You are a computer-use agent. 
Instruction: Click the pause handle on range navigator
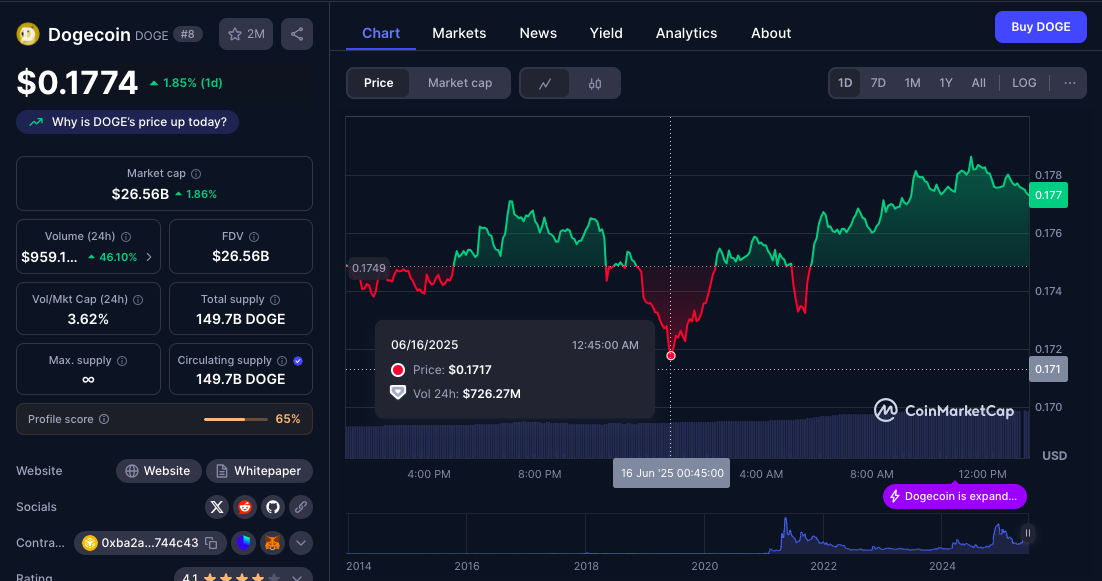click(x=1028, y=533)
